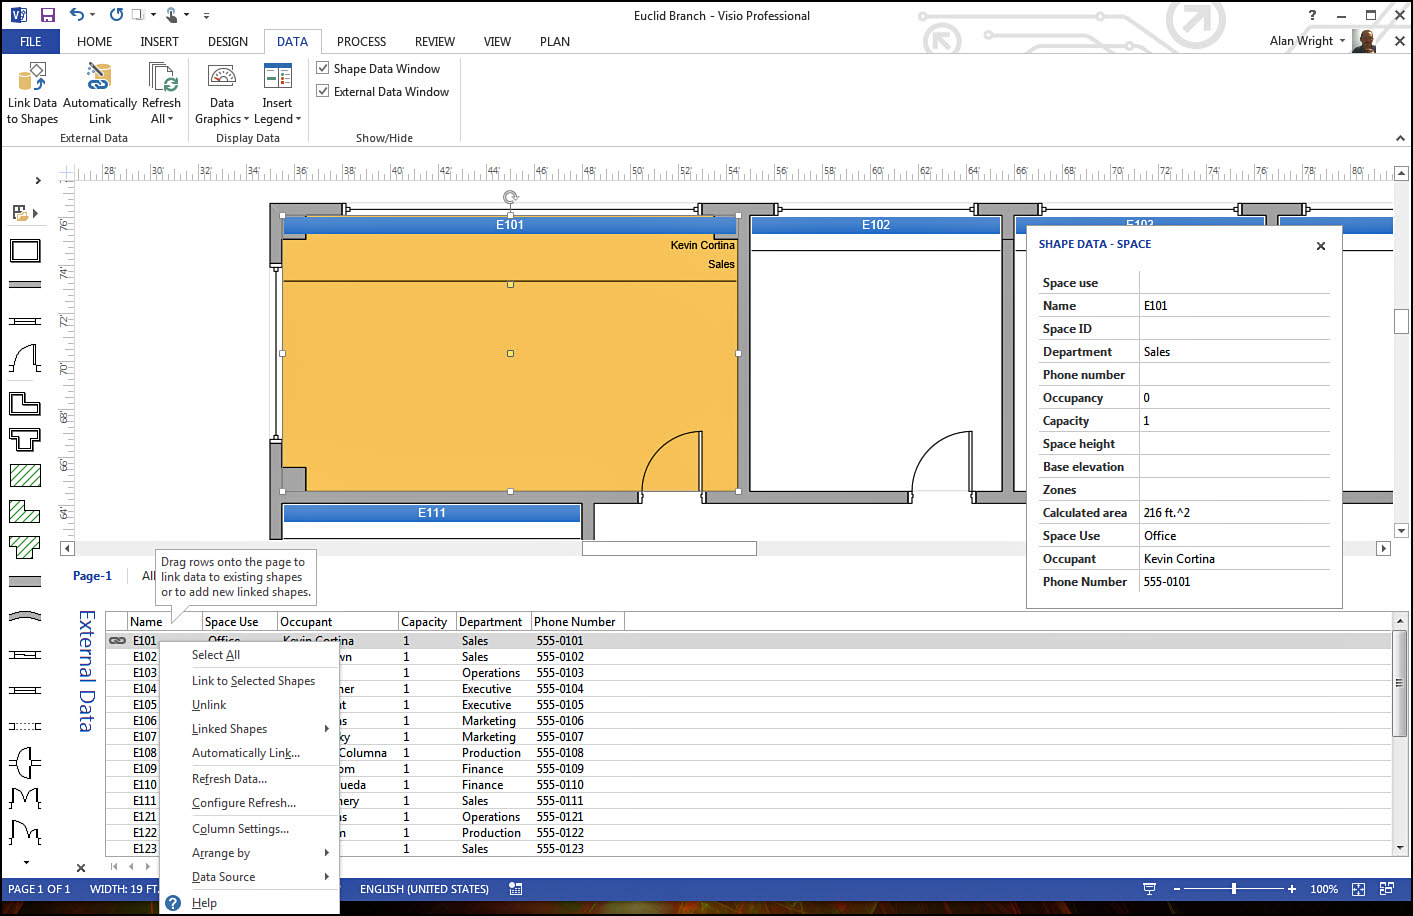1413x916 pixels.
Task: Open Help via the question mark icon
Action: tap(1312, 15)
